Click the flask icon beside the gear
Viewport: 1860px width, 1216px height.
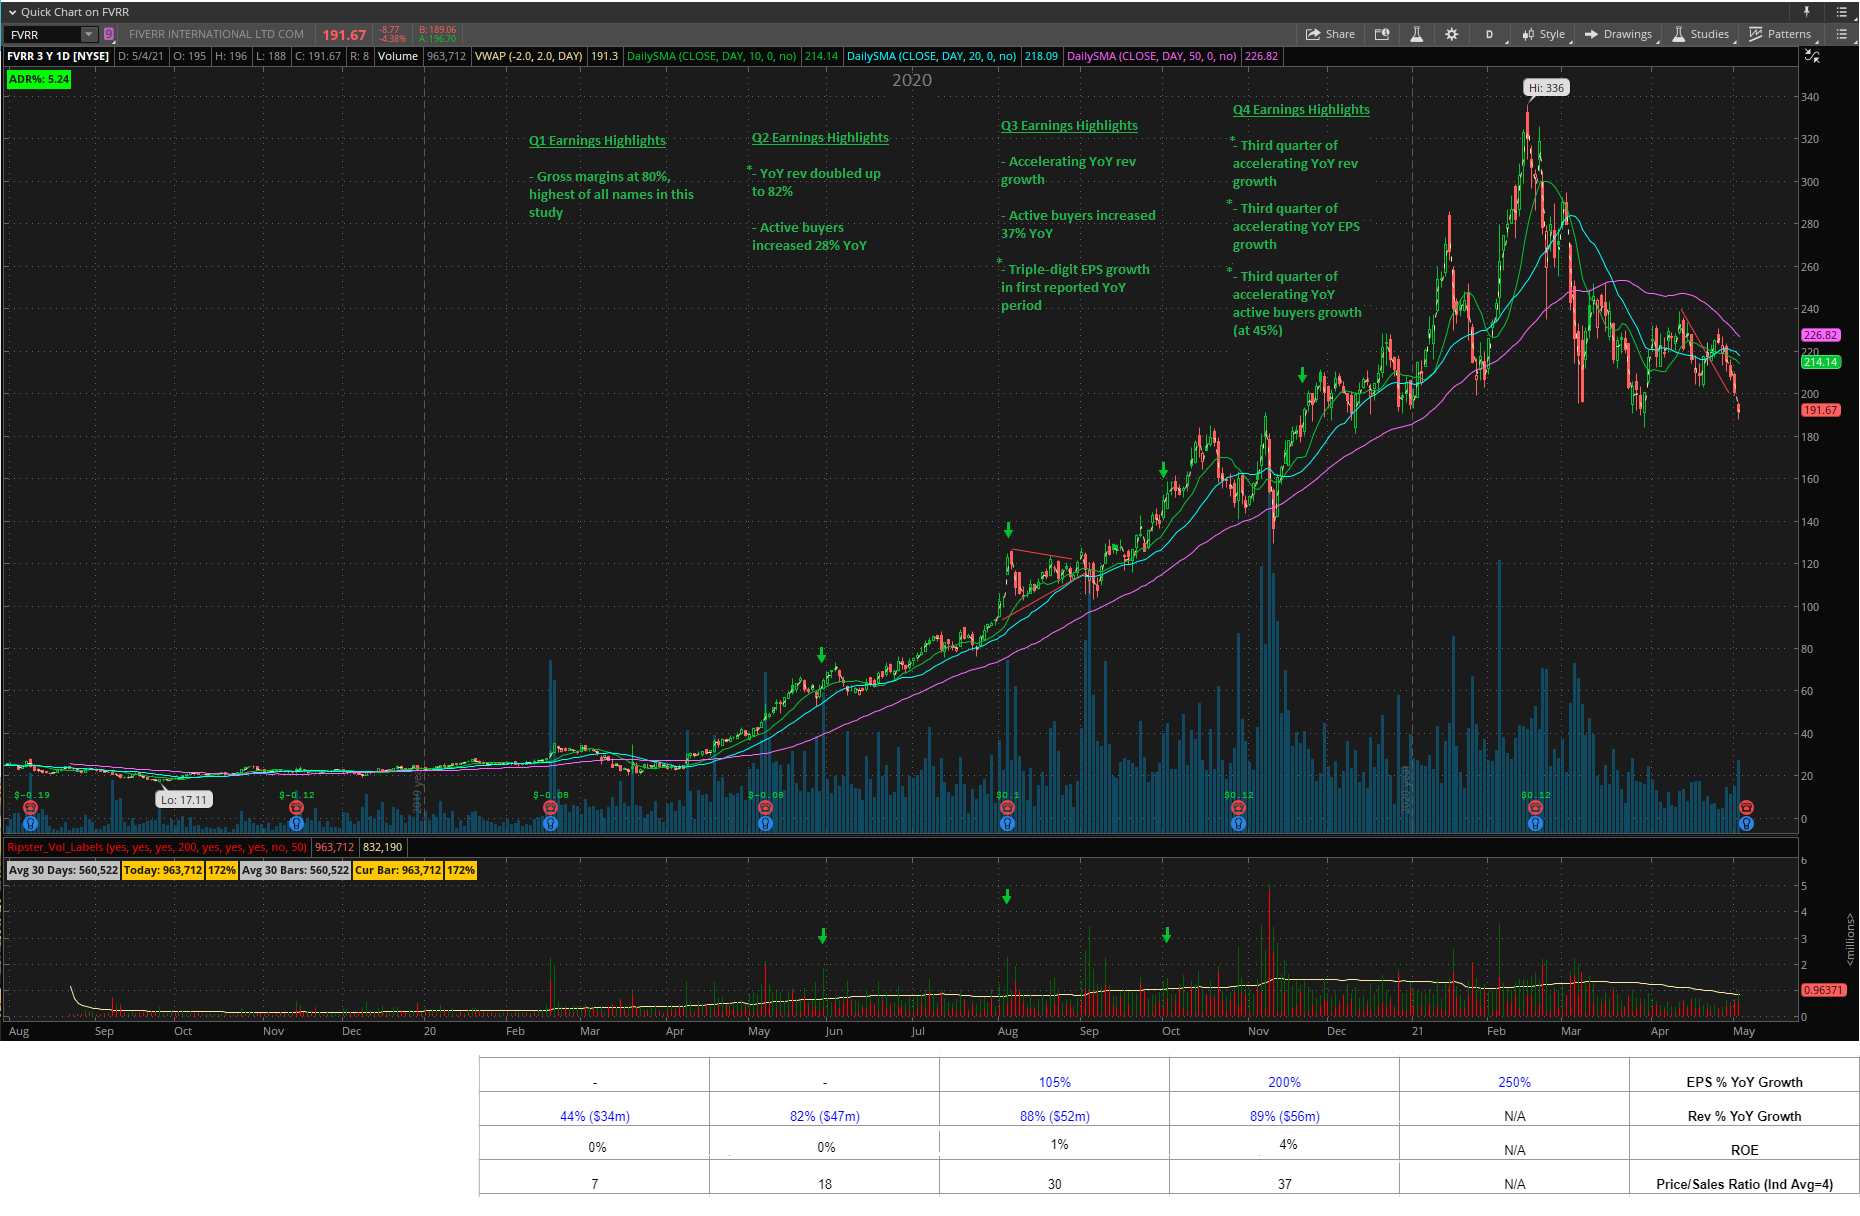(1416, 34)
